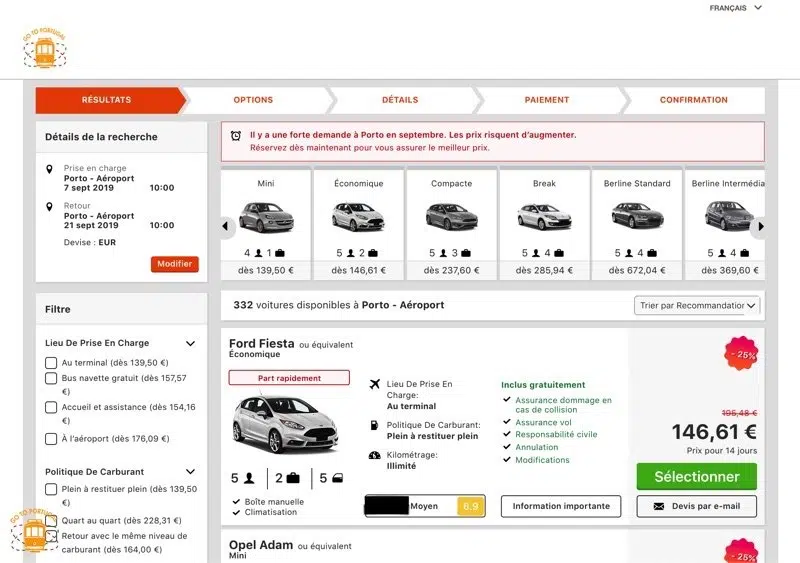Go to next car categories with right arrow
This screenshot has width=800, height=563.
(x=760, y=226)
